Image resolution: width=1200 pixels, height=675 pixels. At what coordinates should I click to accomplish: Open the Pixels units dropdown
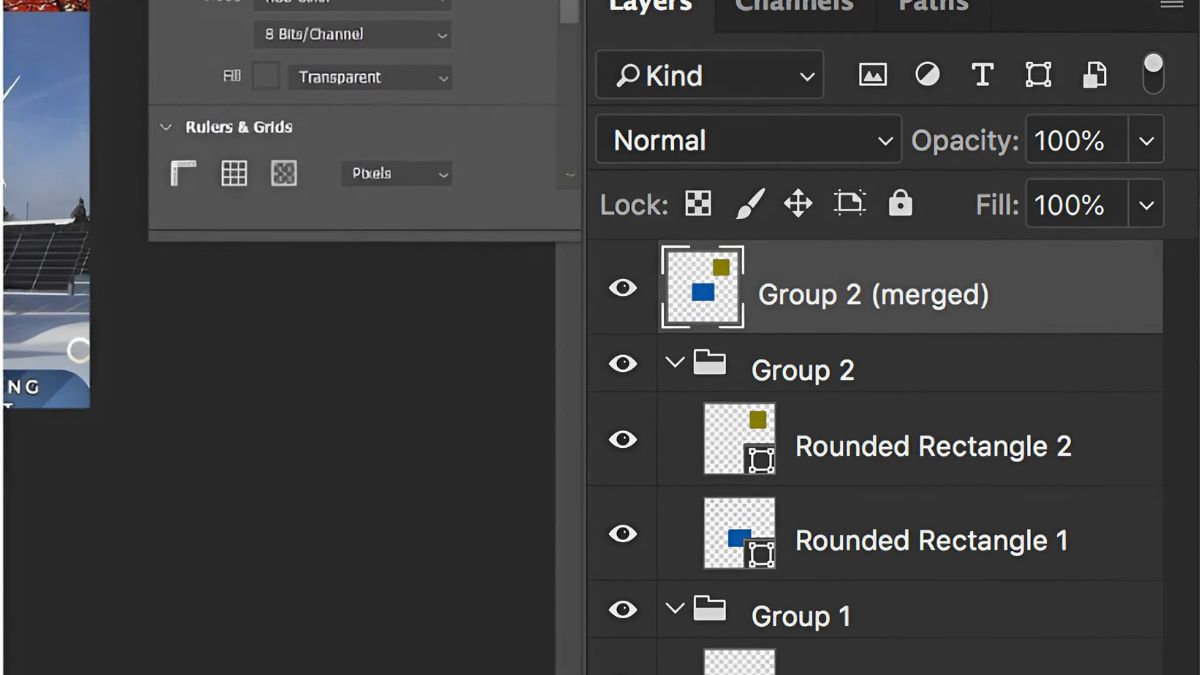click(396, 174)
